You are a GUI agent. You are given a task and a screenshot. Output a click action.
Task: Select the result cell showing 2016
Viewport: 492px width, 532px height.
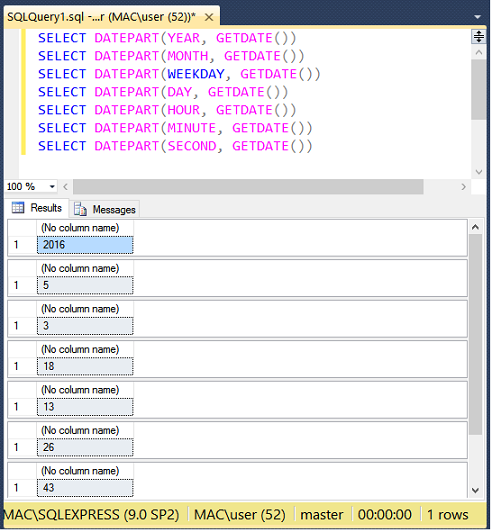tap(85, 245)
